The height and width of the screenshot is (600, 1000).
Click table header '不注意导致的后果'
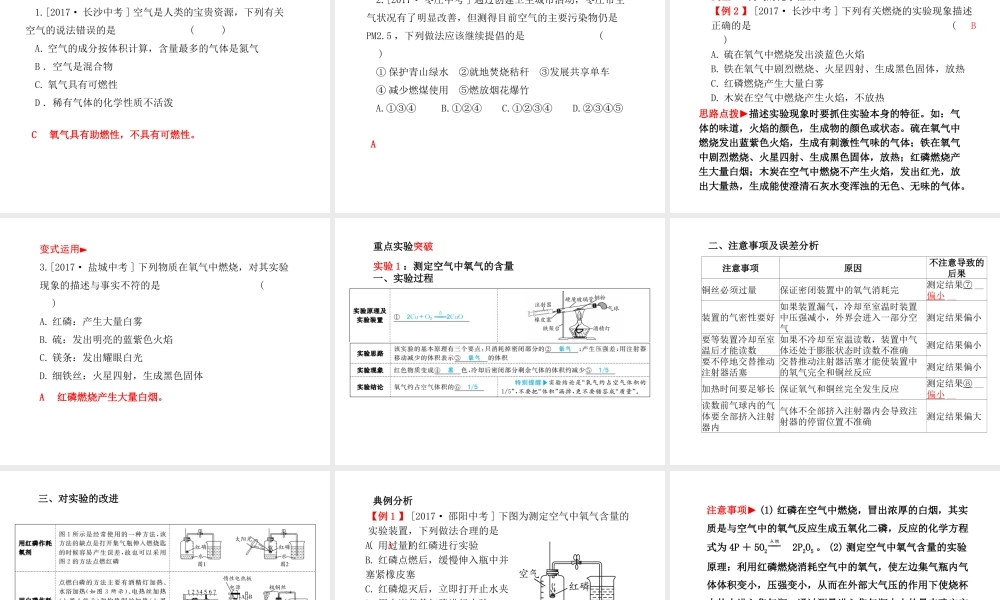coord(957,268)
